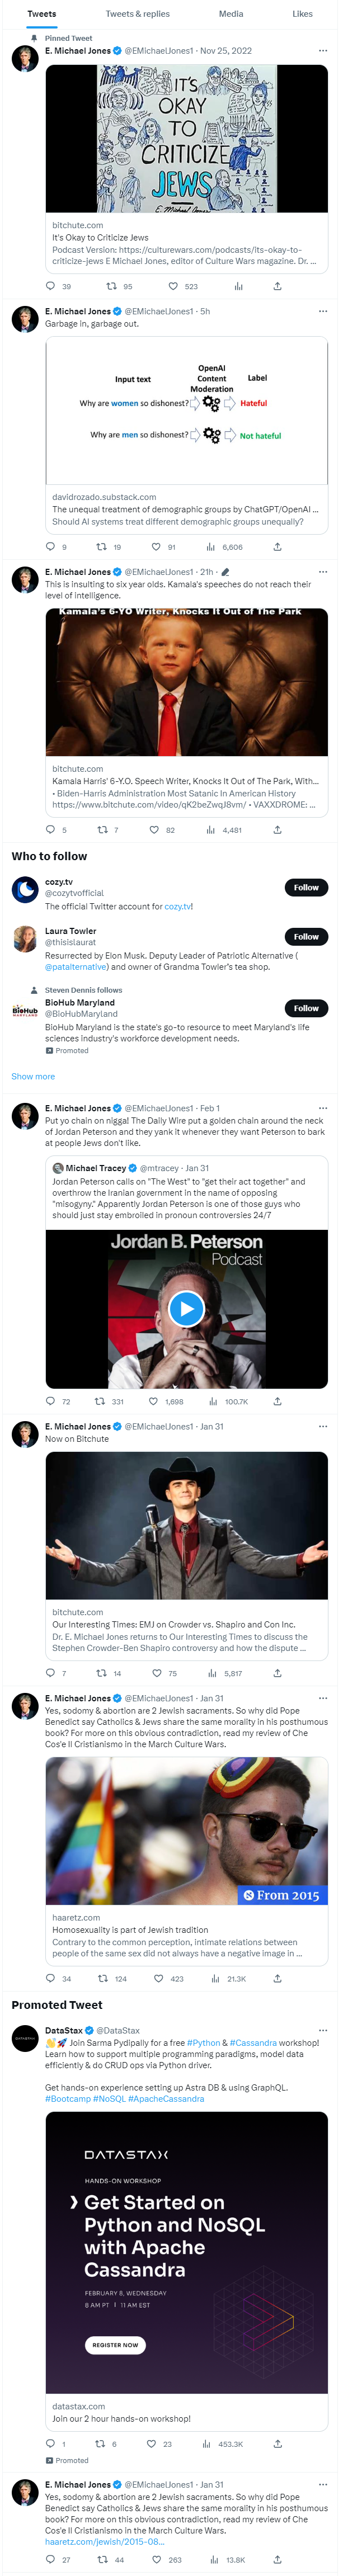Click 'Show more' under Who to follow
This screenshot has width=343, height=2576.
33,1077
